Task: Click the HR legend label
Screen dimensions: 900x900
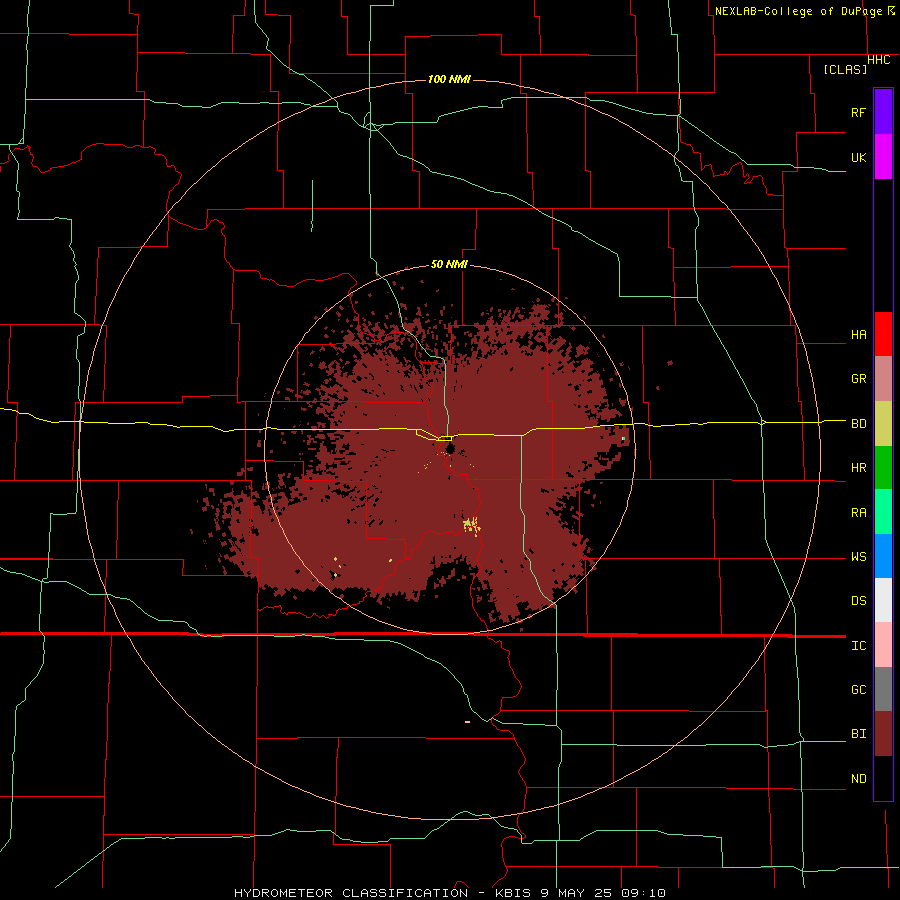Action: (x=859, y=468)
